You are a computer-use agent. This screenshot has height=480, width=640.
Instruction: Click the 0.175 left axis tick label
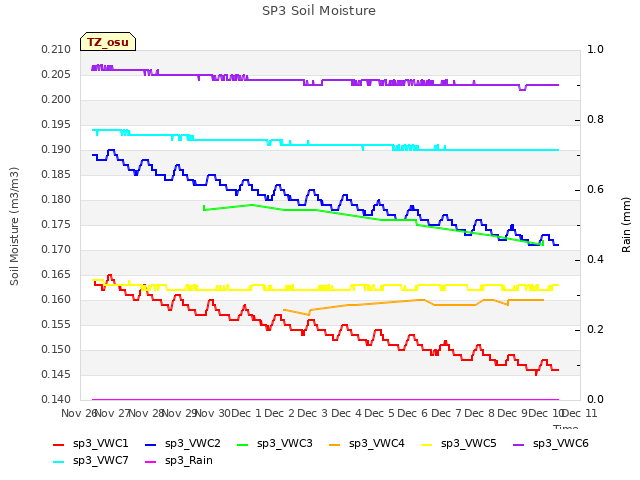(56, 225)
